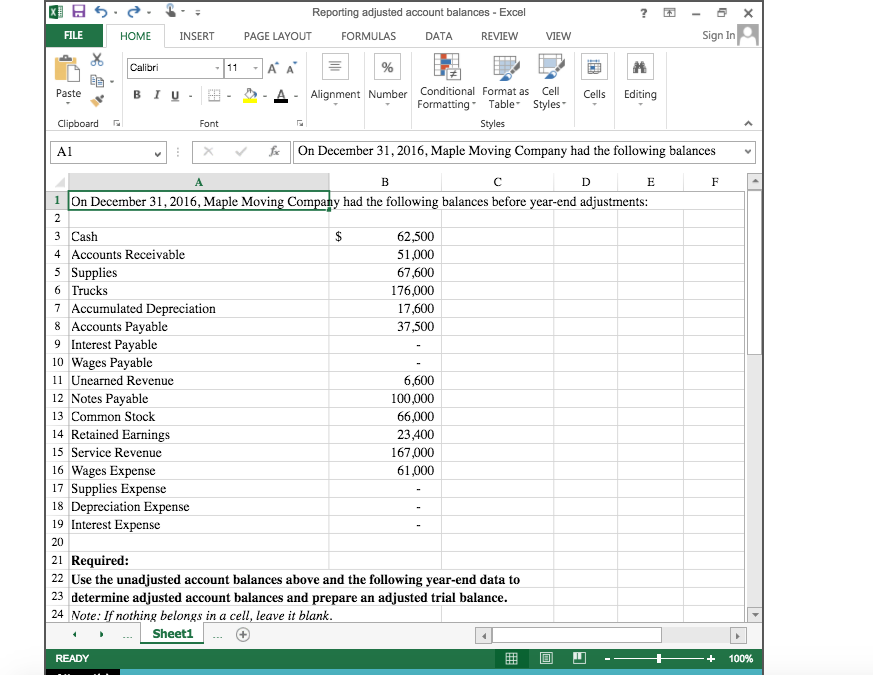The height and width of the screenshot is (675, 873).
Task: Toggle bold formatting
Action: point(136,95)
